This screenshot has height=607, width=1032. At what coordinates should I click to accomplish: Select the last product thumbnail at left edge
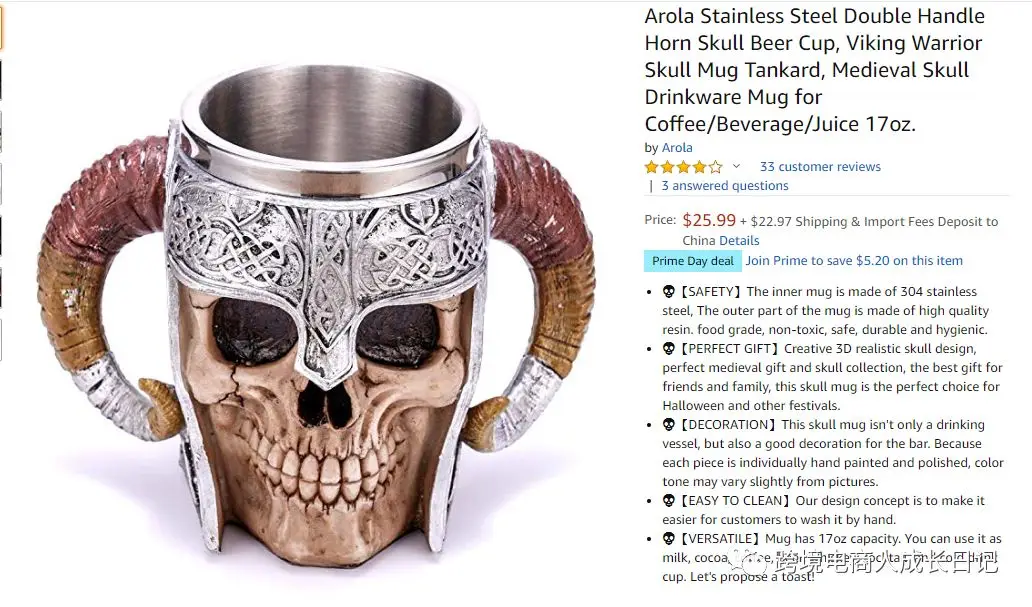(x=1, y=340)
